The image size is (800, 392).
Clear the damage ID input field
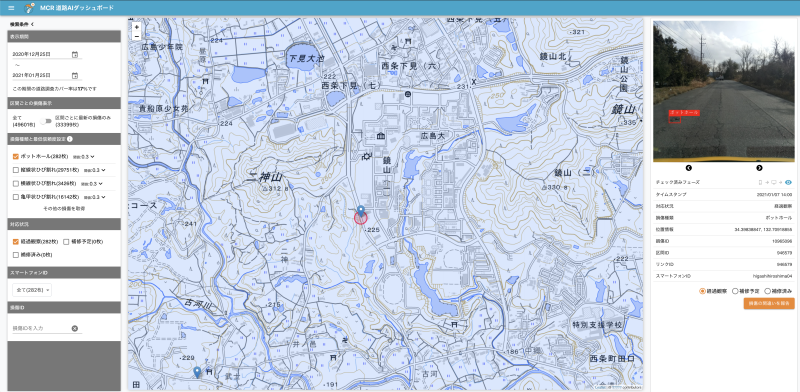(x=74, y=328)
